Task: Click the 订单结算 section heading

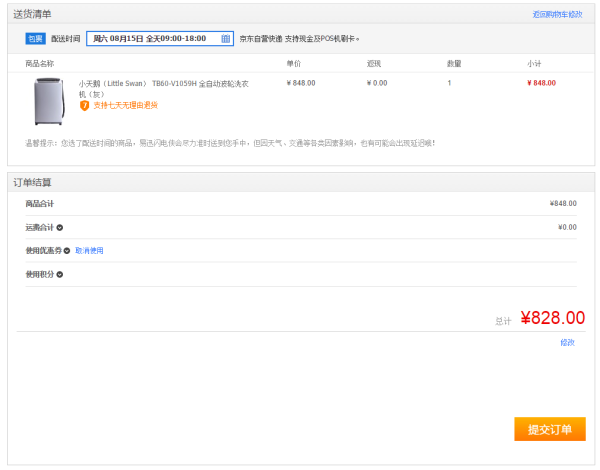Action: point(32,183)
